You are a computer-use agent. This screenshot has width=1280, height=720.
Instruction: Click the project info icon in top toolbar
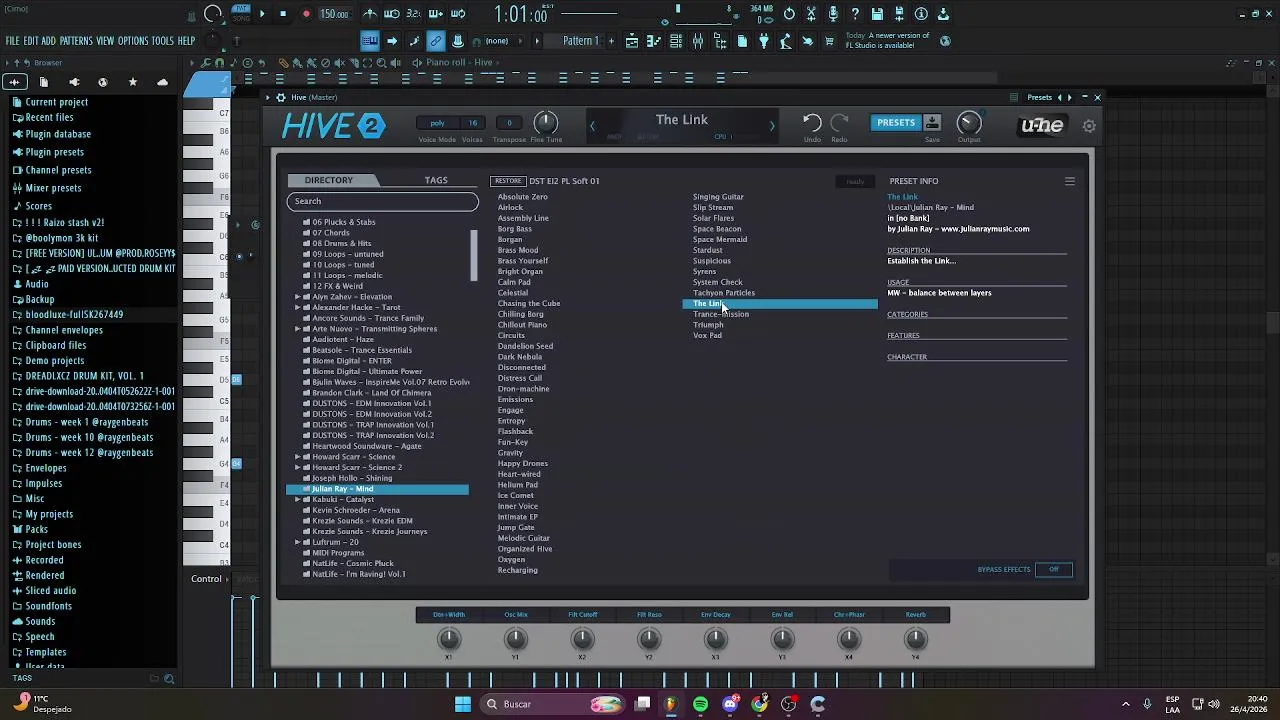pyautogui.click(x=921, y=14)
